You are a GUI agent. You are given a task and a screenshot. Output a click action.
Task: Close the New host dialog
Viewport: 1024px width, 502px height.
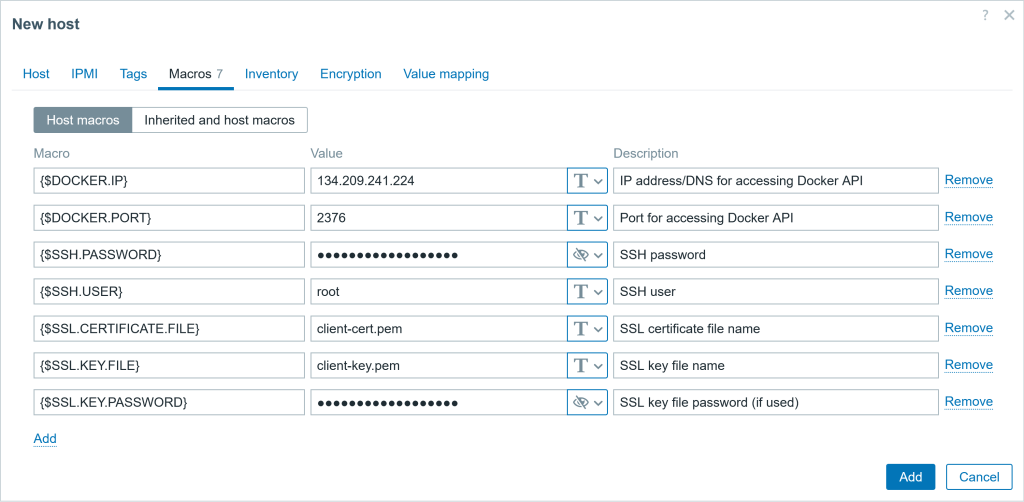(x=1009, y=16)
